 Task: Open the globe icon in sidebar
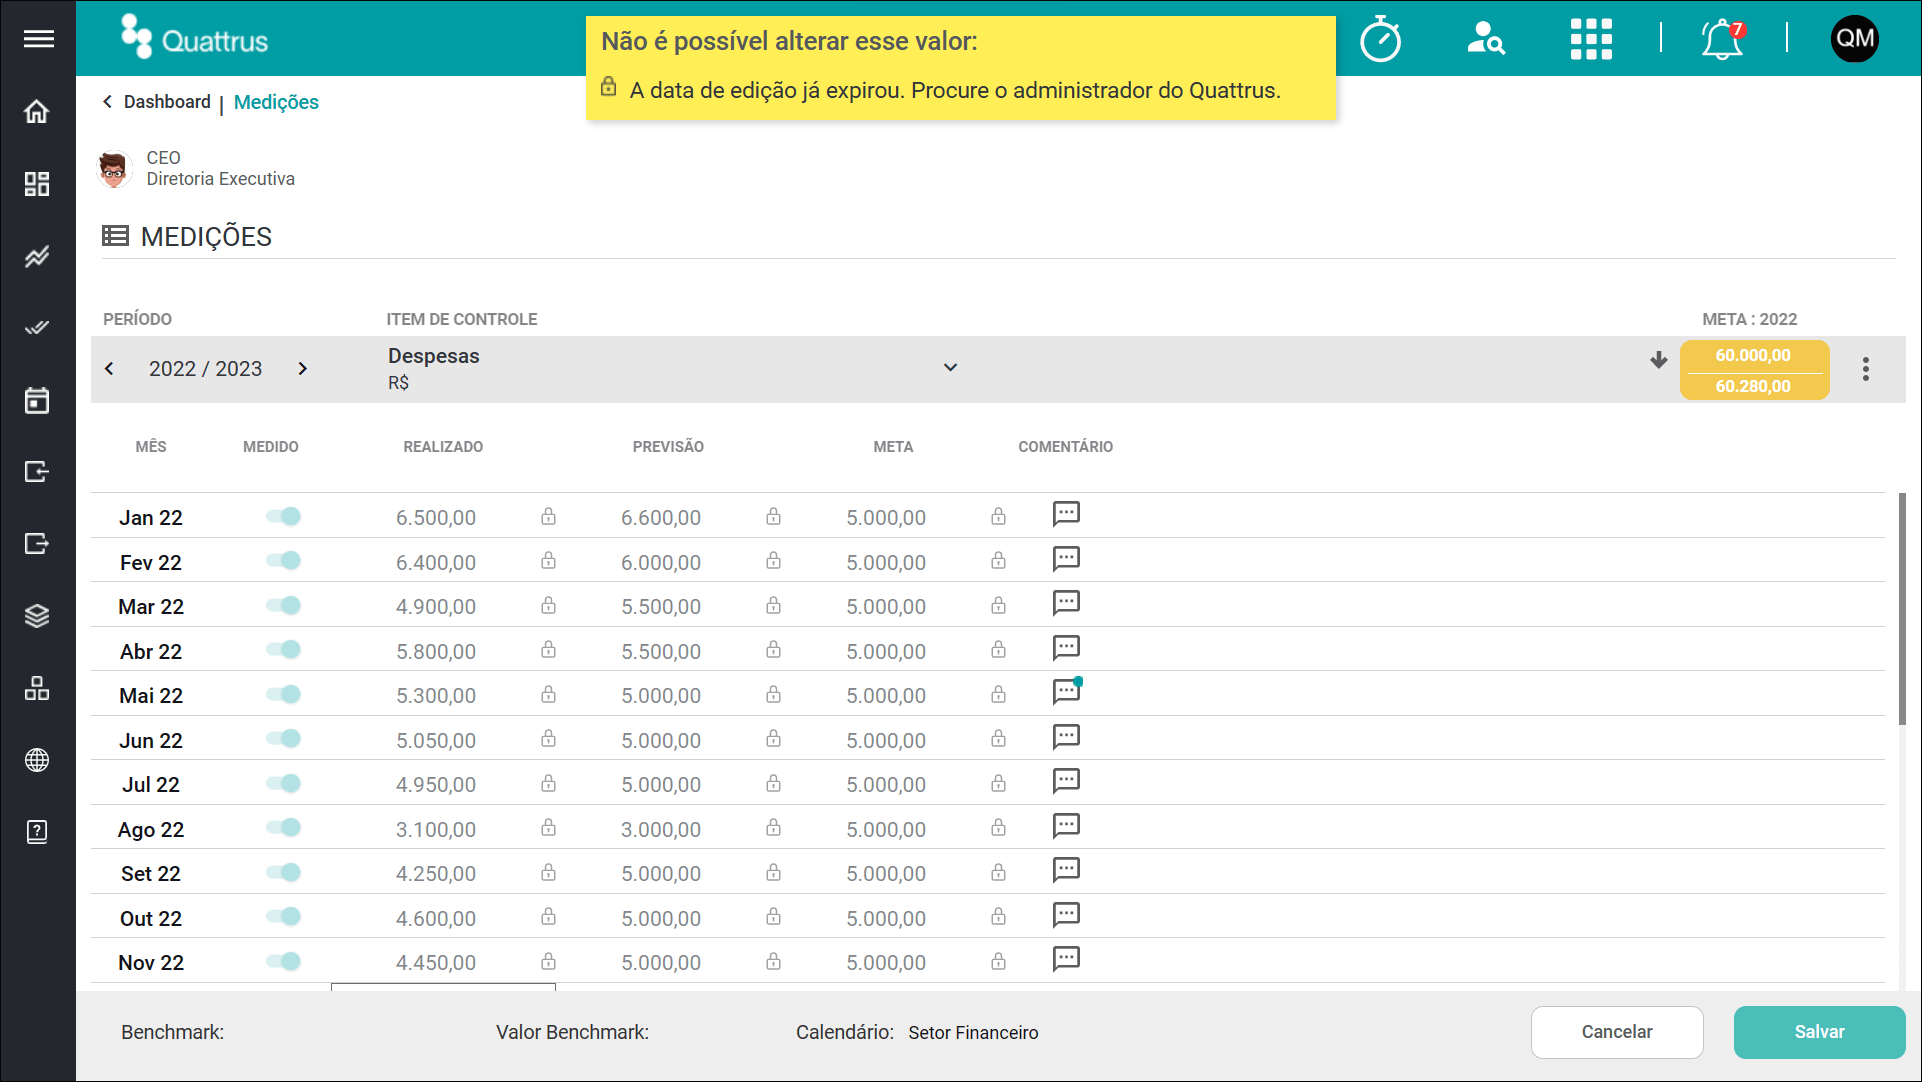(37, 760)
